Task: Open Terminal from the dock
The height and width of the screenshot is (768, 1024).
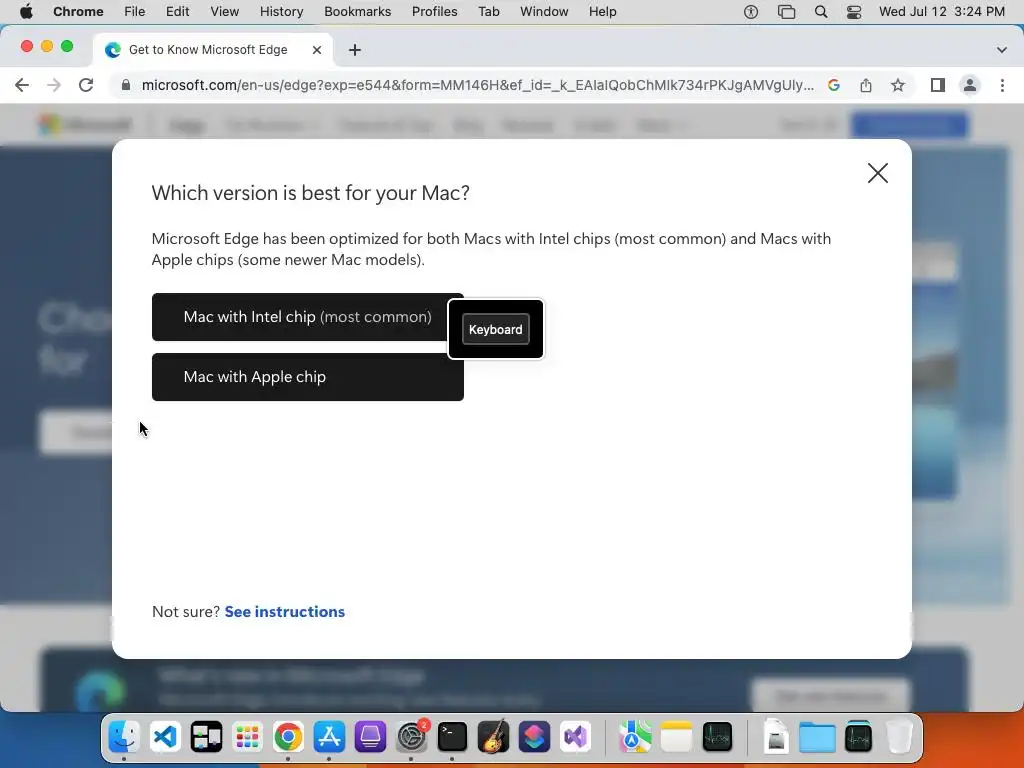Action: coord(453,737)
